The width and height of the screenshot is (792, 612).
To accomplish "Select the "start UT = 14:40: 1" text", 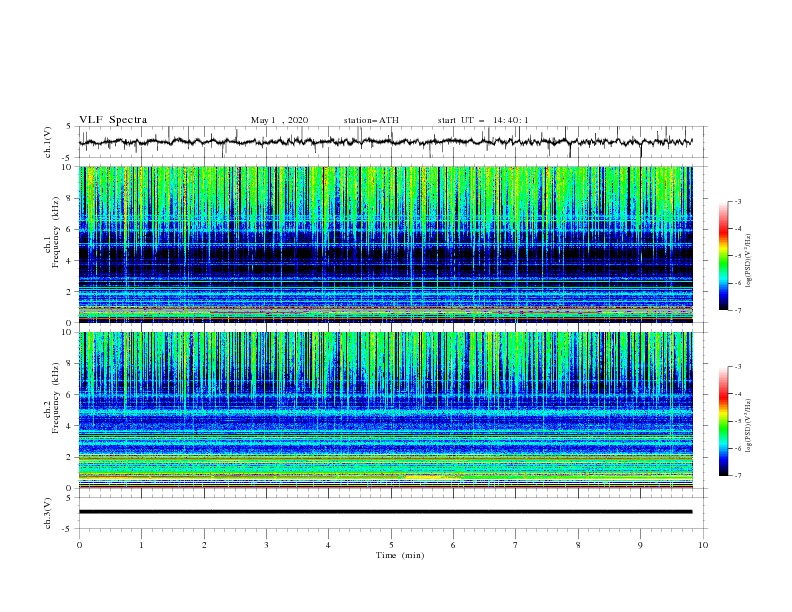I will tap(483, 120).
